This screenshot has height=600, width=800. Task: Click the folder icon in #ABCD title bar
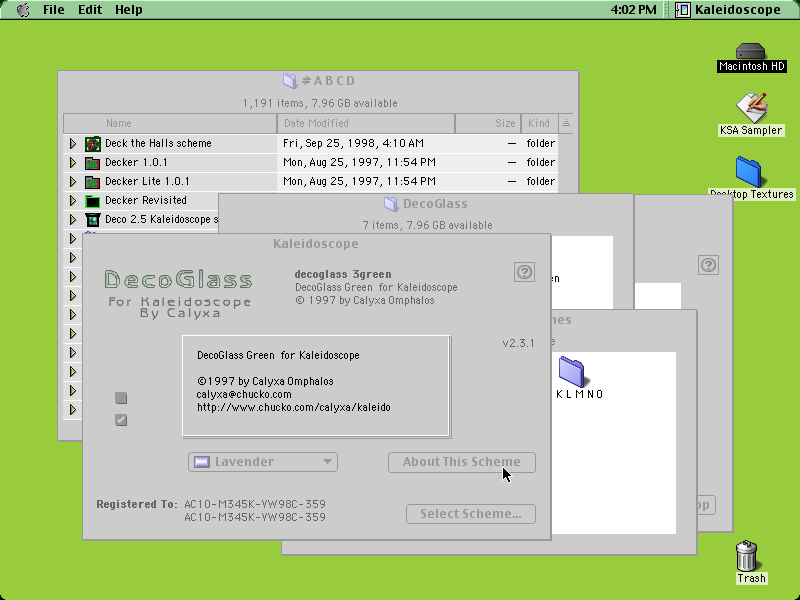[x=290, y=81]
